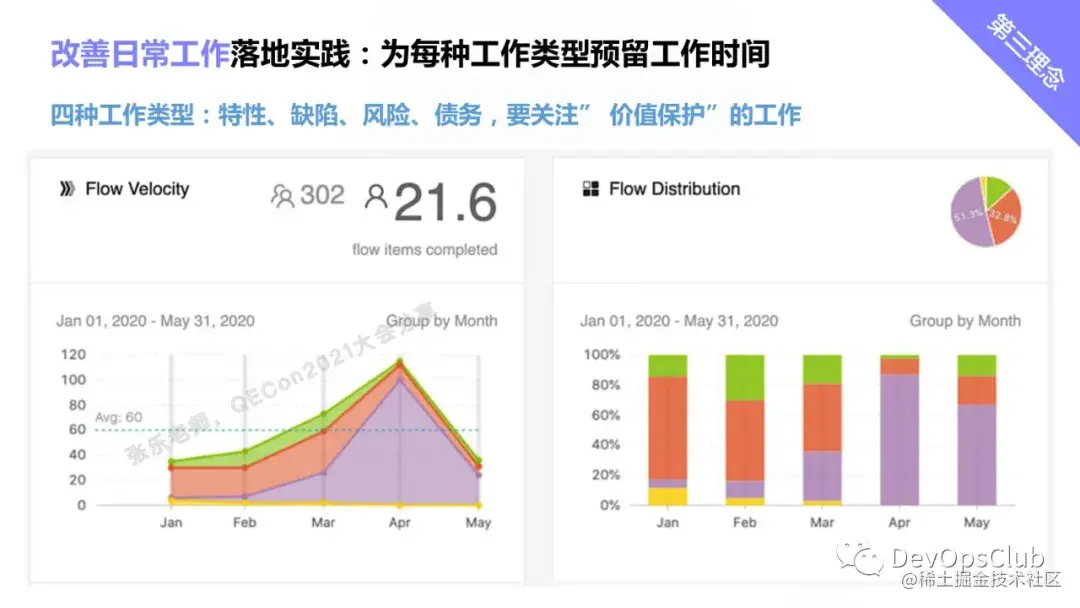Click the Jan stacked bar in distribution chart
The width and height of the screenshot is (1080, 608).
667,430
